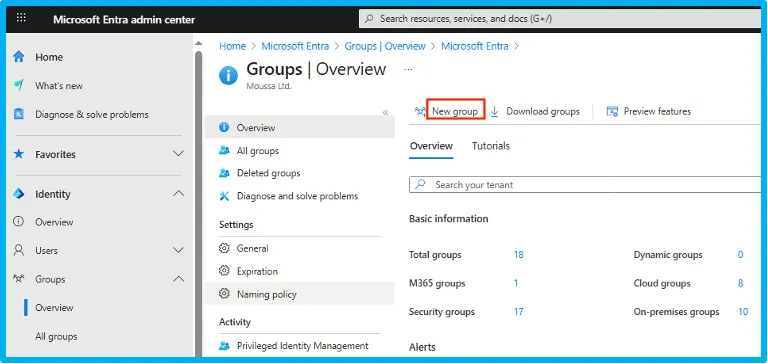Click the Preview features icon
Screen dimensions: 768x364
[x=612, y=112]
